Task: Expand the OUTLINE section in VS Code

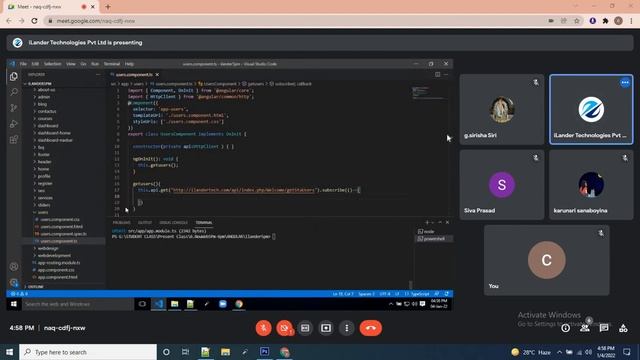Action: pos(36,287)
